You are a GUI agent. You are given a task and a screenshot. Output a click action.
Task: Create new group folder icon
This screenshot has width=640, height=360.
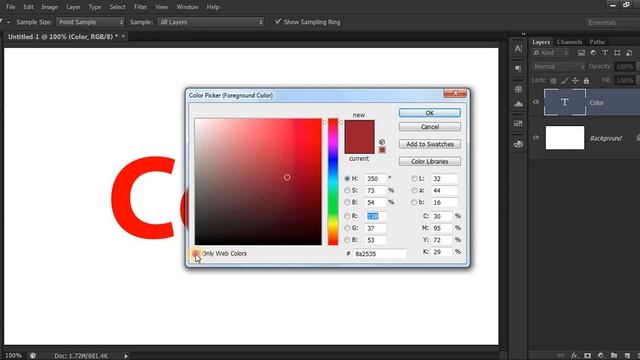[x=614, y=356]
